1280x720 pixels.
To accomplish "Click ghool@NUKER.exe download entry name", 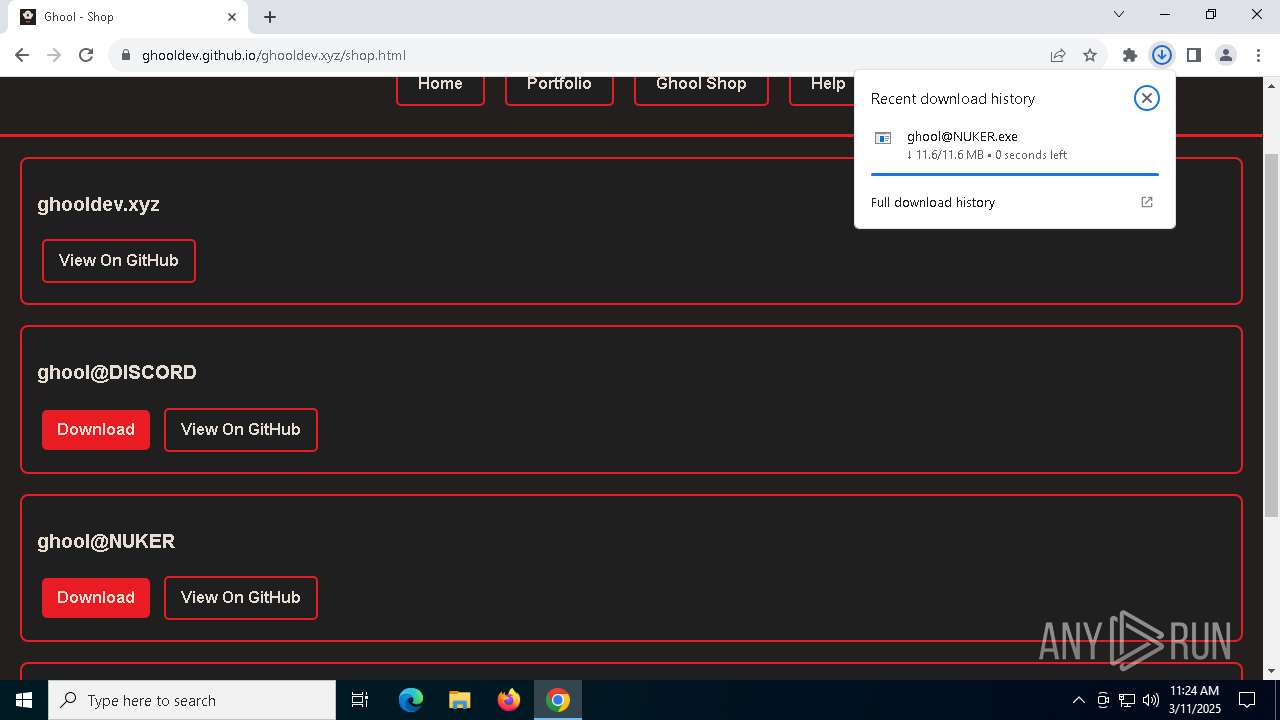I will (962, 136).
